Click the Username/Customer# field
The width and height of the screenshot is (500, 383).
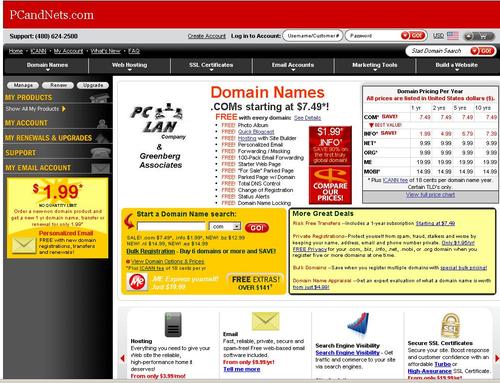313,36
